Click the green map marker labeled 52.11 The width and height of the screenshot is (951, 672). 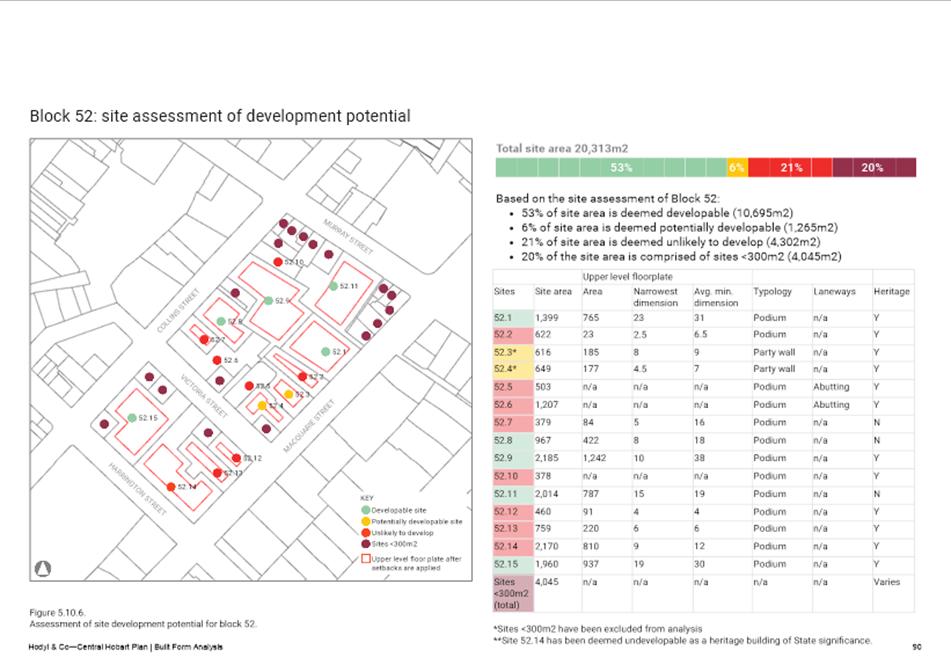tap(333, 286)
